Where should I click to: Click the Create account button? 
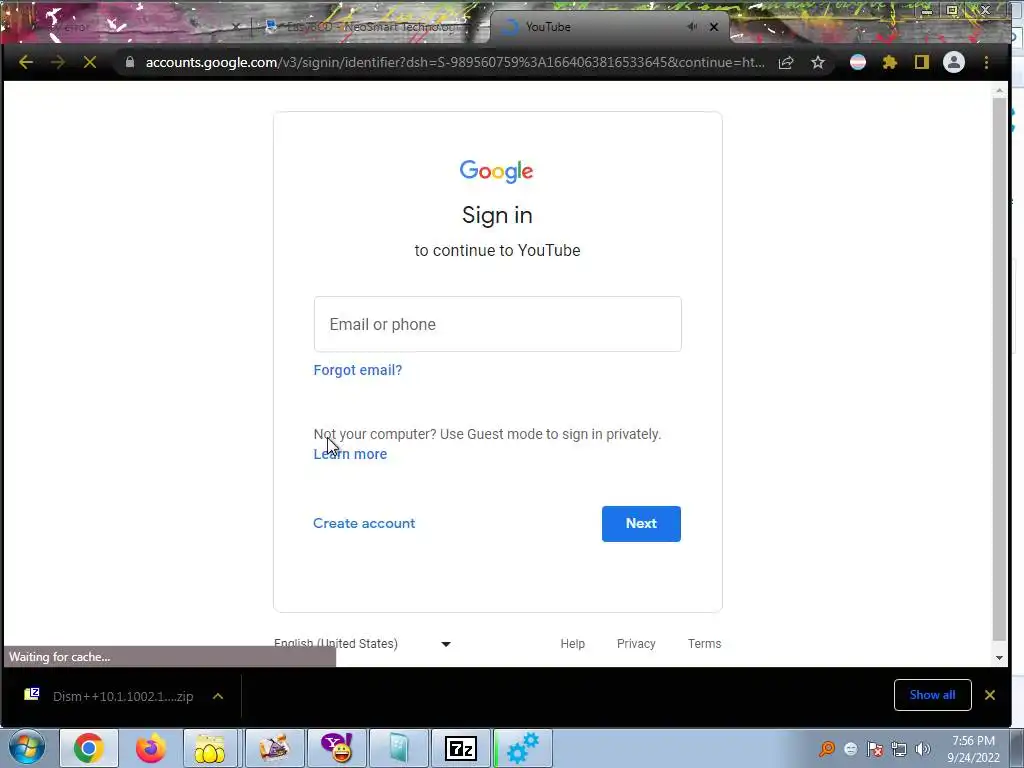pyautogui.click(x=364, y=523)
